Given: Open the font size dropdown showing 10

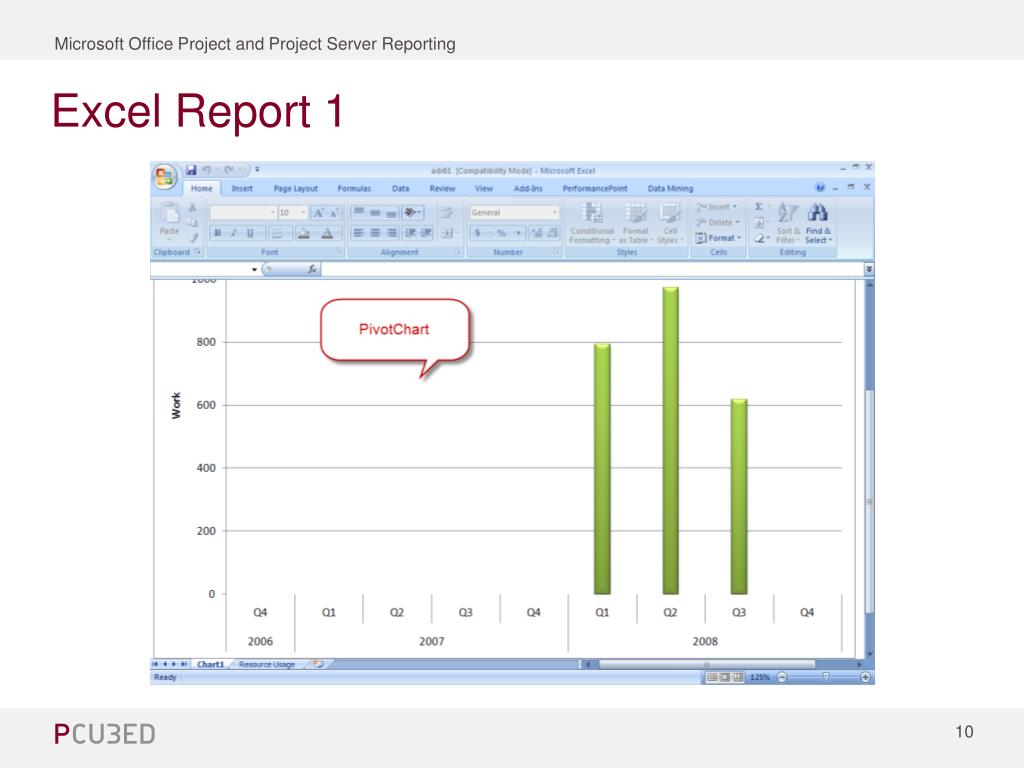Looking at the screenshot, I should coord(293,213).
